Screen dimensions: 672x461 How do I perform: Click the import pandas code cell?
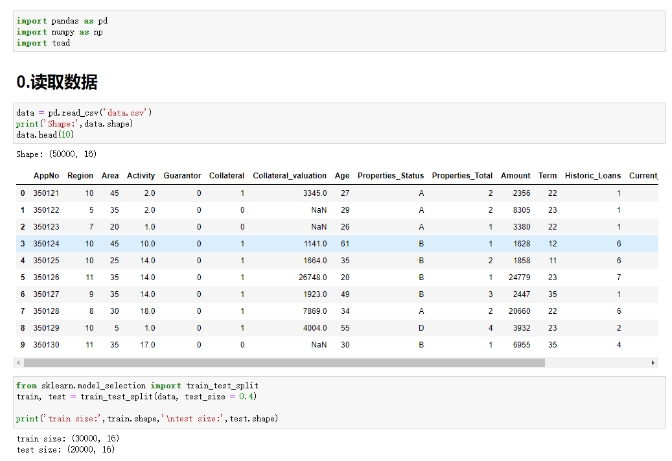[x=339, y=31]
